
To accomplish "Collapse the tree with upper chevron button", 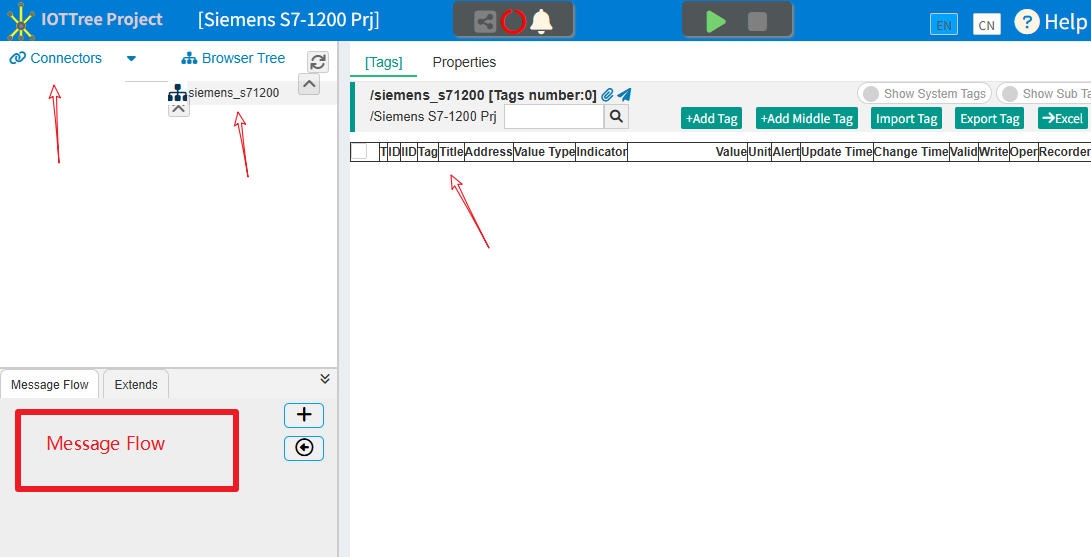I will tap(309, 84).
